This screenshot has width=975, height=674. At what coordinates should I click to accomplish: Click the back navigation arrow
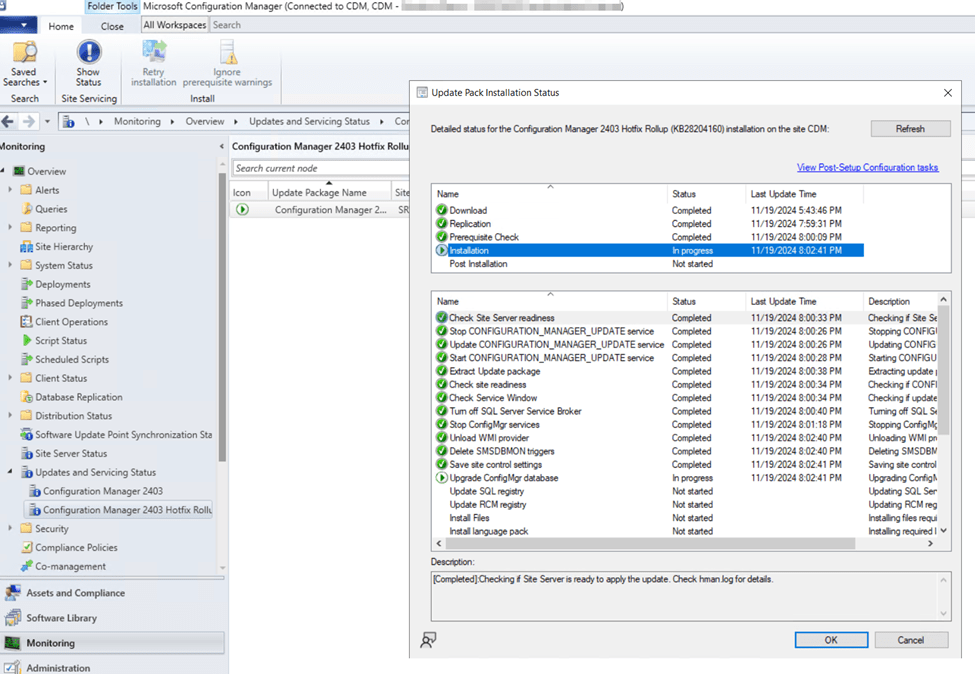pyautogui.click(x=9, y=121)
